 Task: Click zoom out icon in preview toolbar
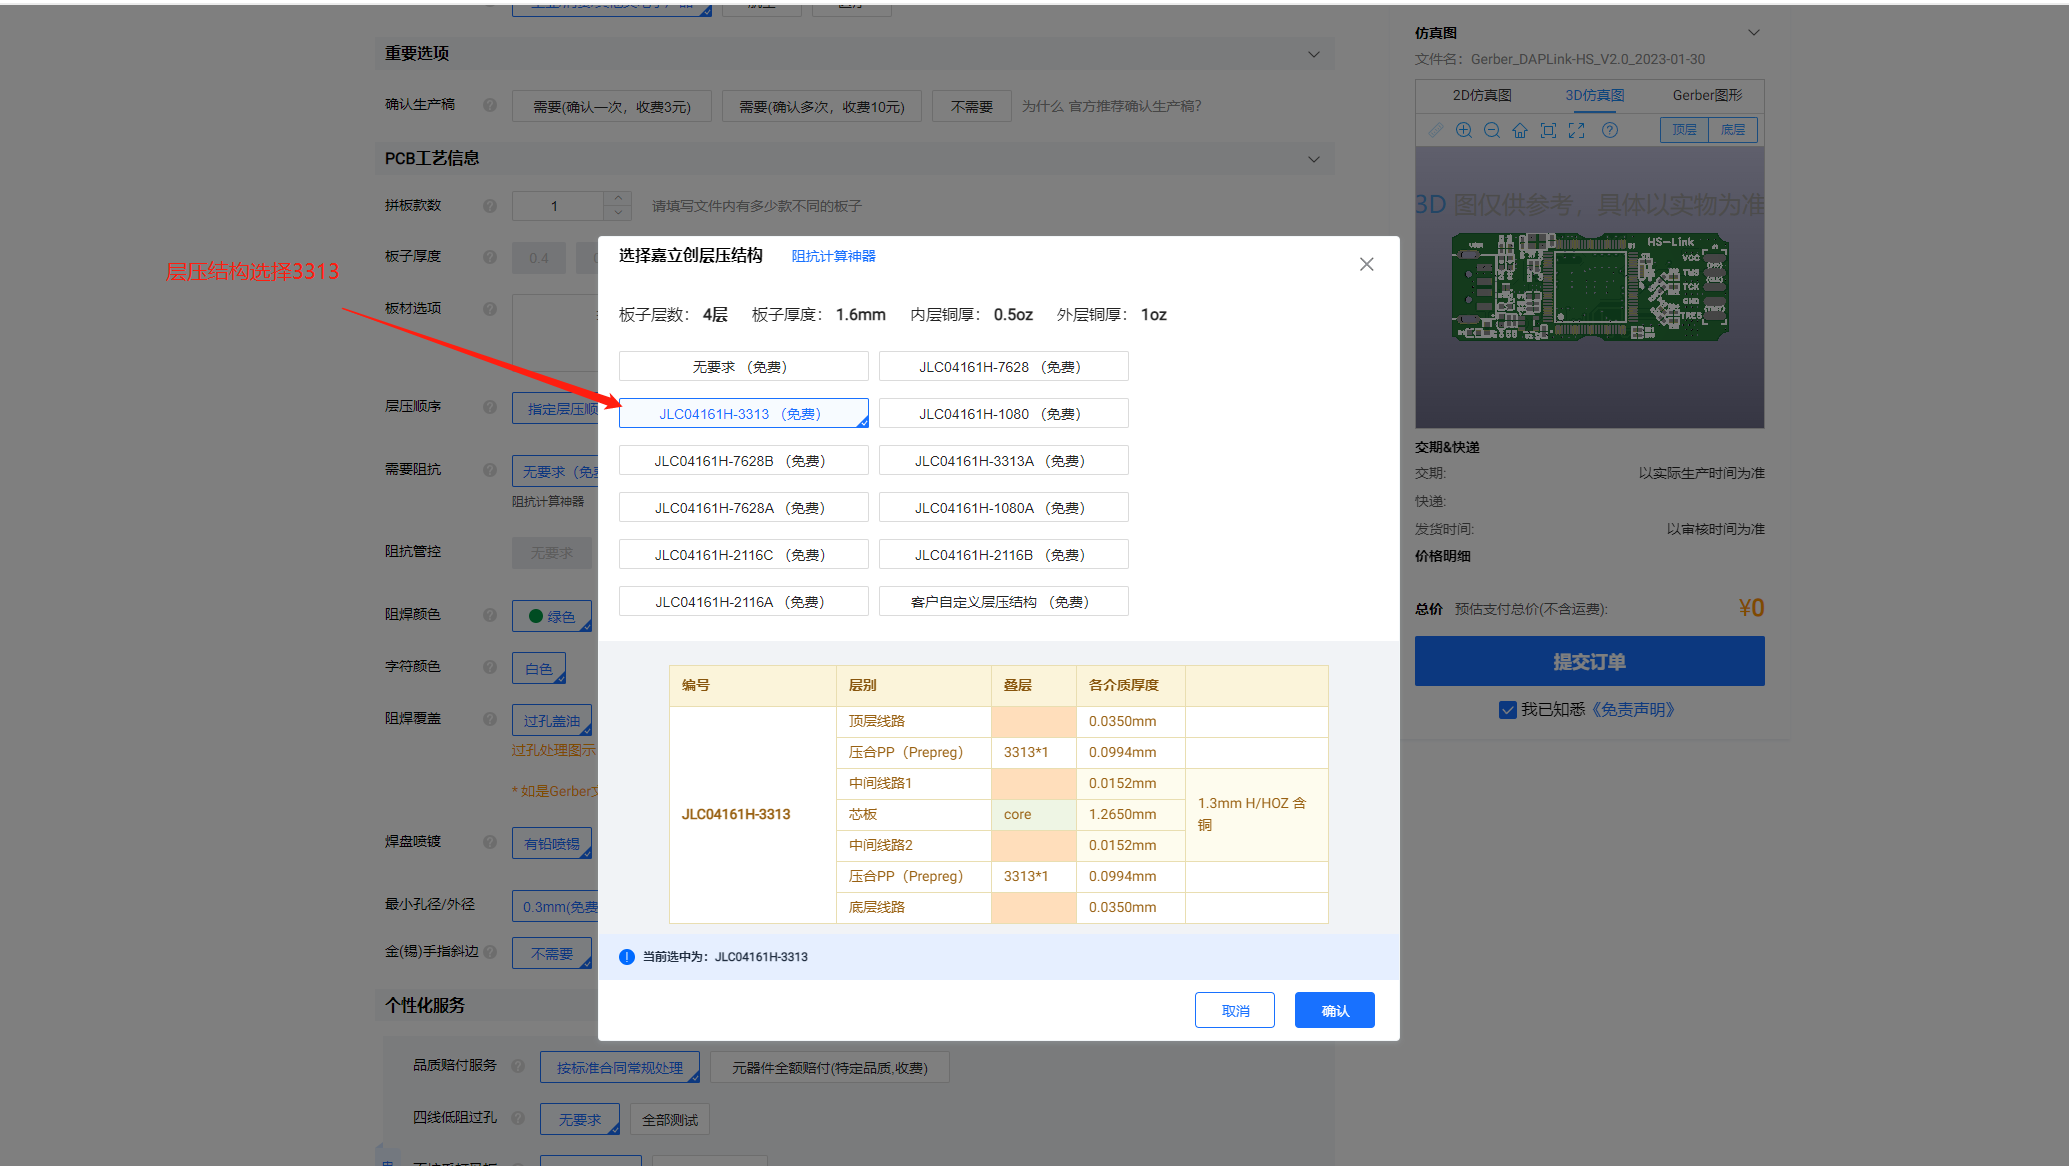point(1491,130)
